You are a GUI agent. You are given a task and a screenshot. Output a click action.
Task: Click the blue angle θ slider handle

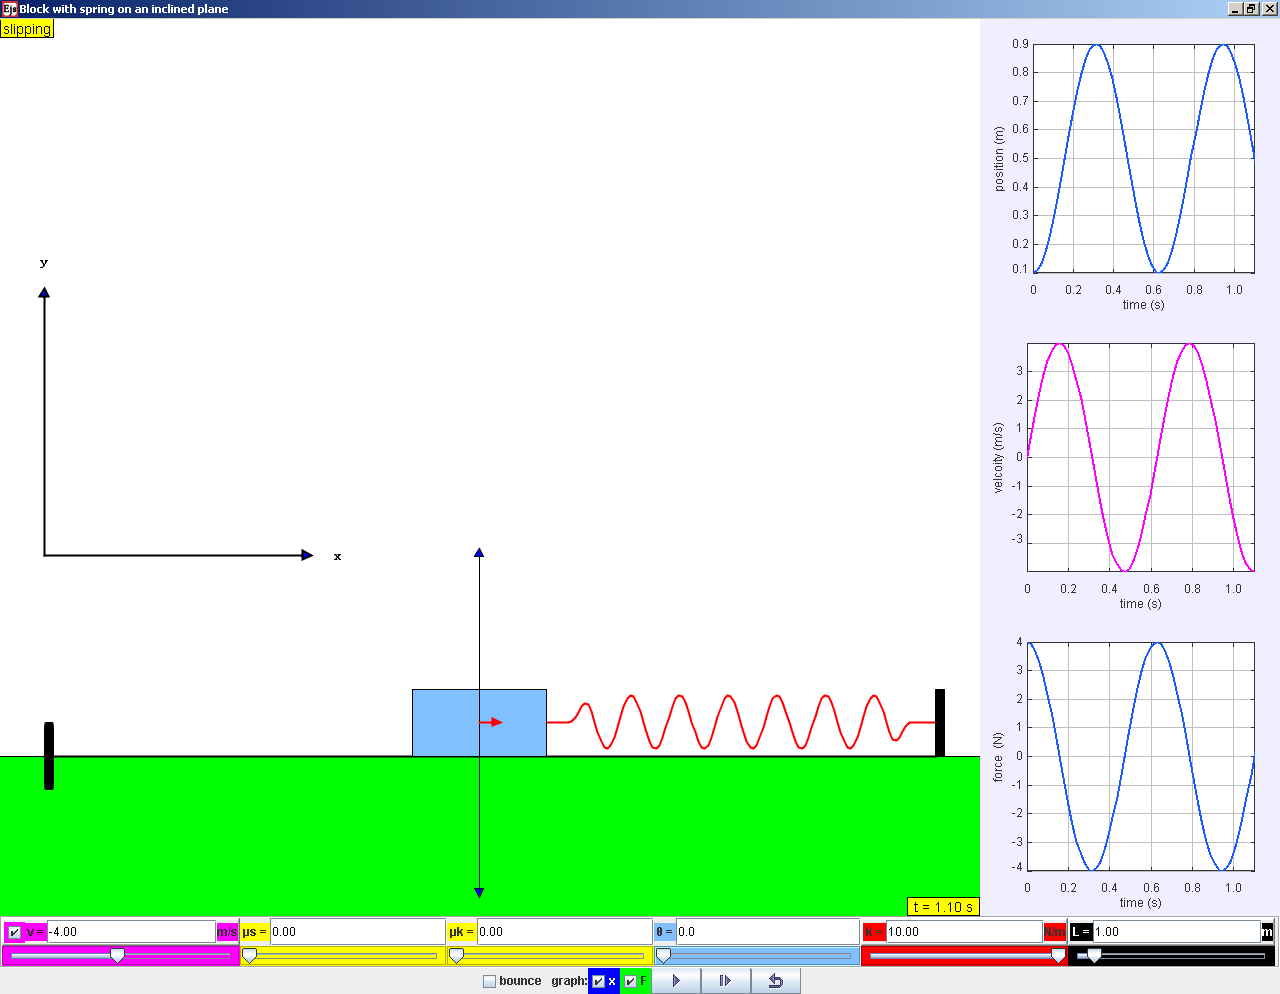(663, 956)
